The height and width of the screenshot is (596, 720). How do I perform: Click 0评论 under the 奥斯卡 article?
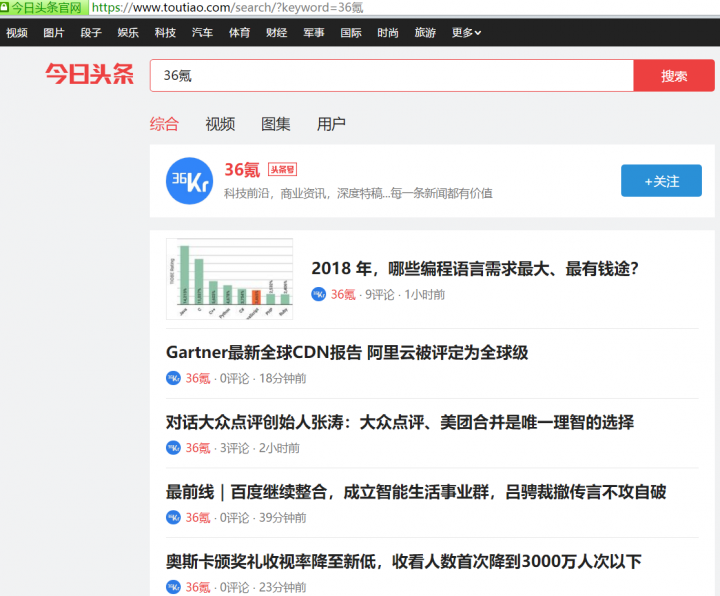tap(235, 587)
